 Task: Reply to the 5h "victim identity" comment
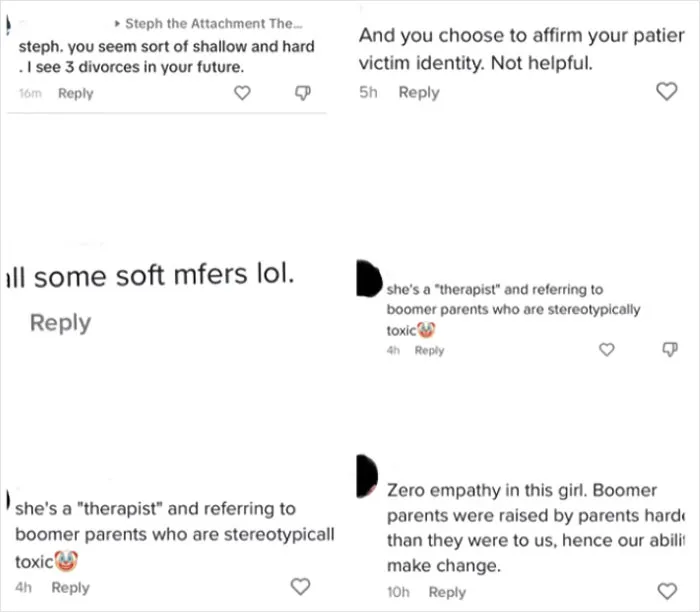click(419, 92)
